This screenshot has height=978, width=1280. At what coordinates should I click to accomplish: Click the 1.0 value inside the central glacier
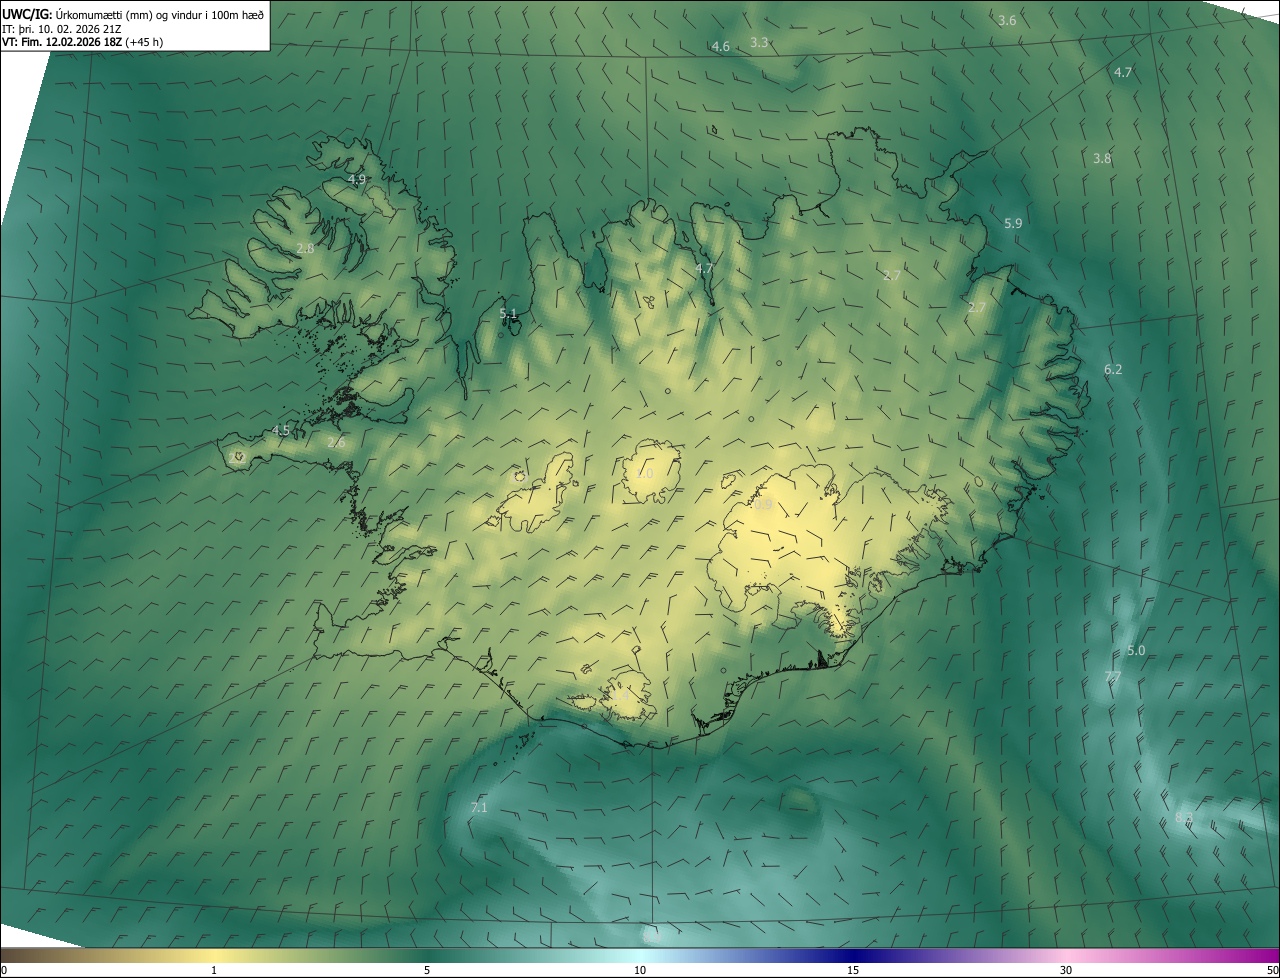644,473
